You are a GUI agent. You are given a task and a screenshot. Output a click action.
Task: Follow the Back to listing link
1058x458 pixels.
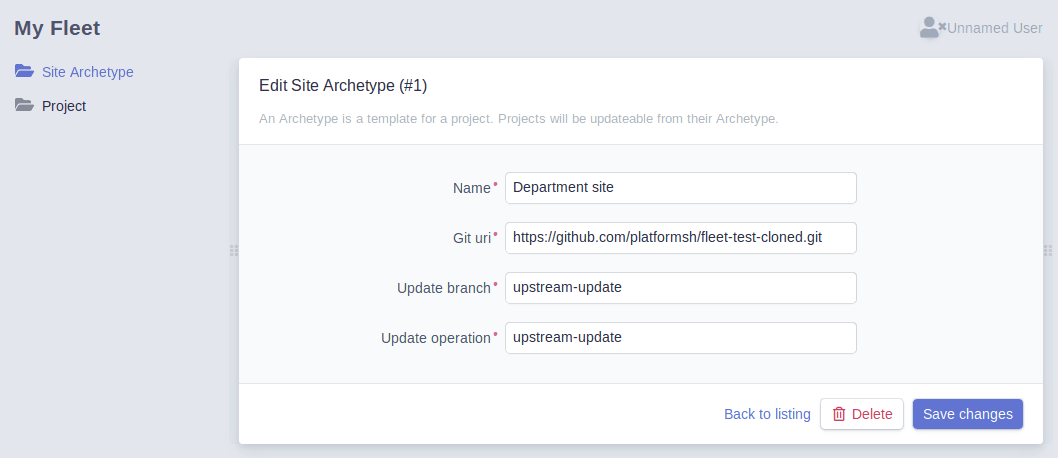coord(767,414)
